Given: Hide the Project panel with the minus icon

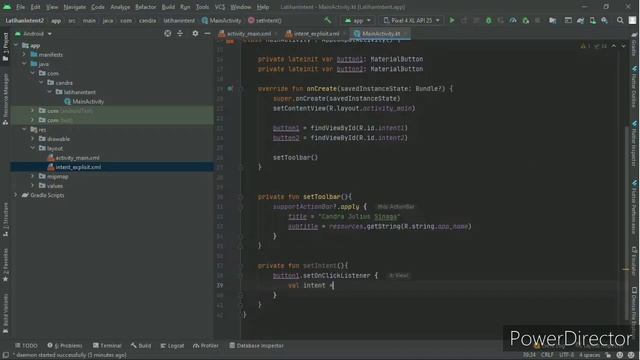Looking at the screenshot, I should pyautogui.click(x=207, y=33).
